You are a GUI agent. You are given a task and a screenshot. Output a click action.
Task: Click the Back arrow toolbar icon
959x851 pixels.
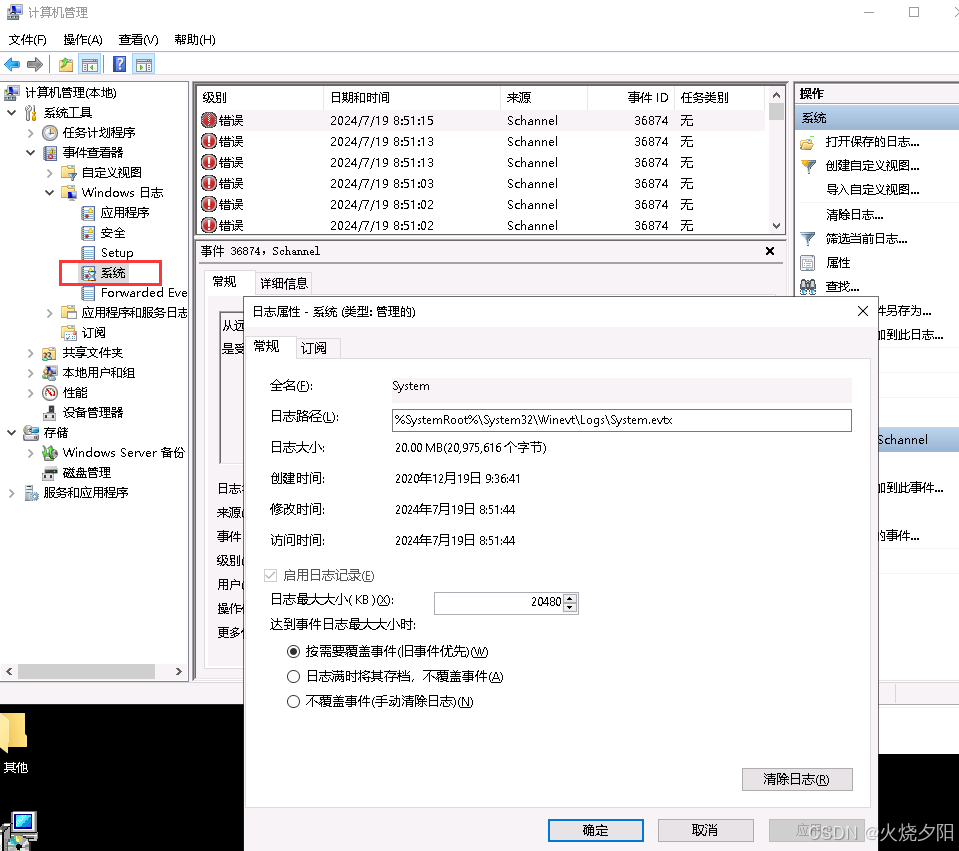point(12,65)
